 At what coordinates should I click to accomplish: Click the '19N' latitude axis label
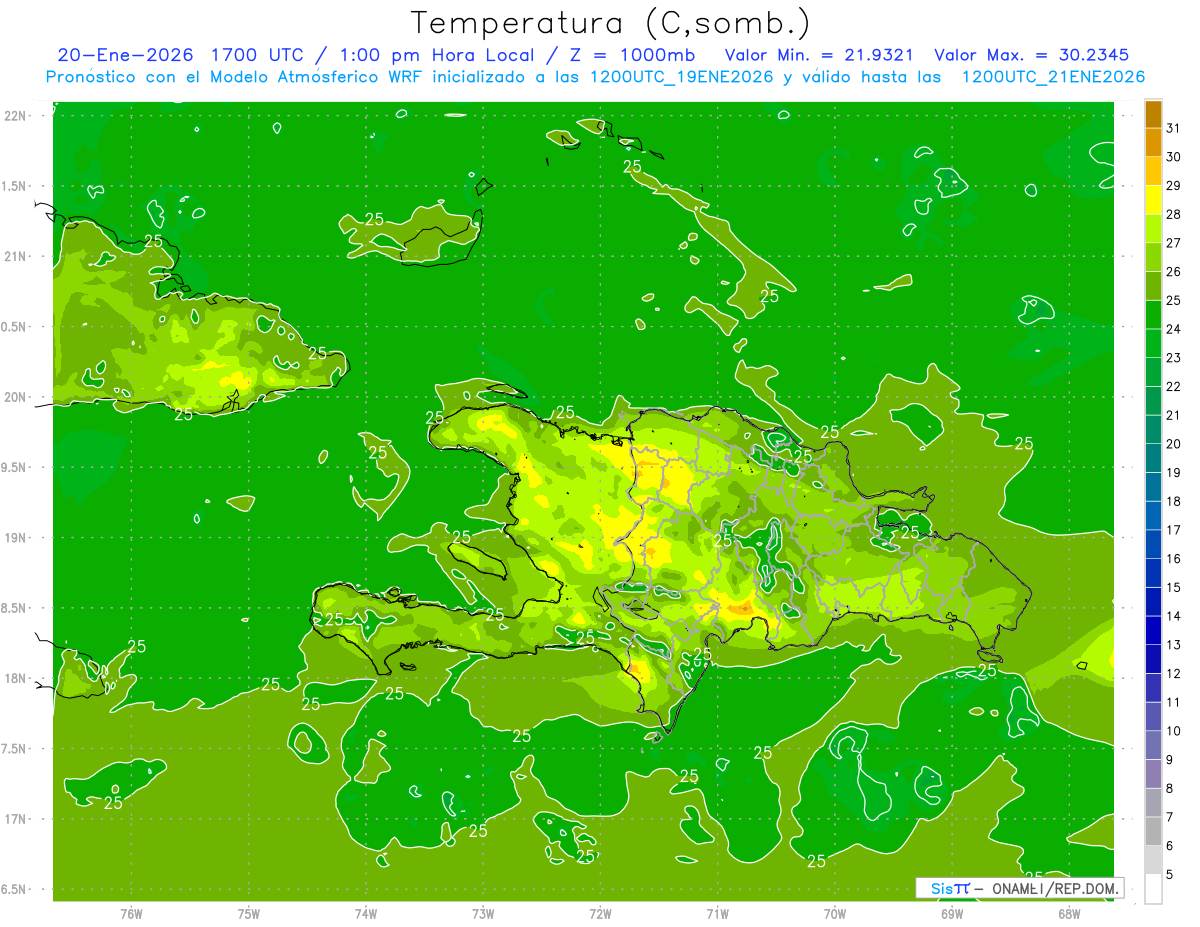coord(15,538)
